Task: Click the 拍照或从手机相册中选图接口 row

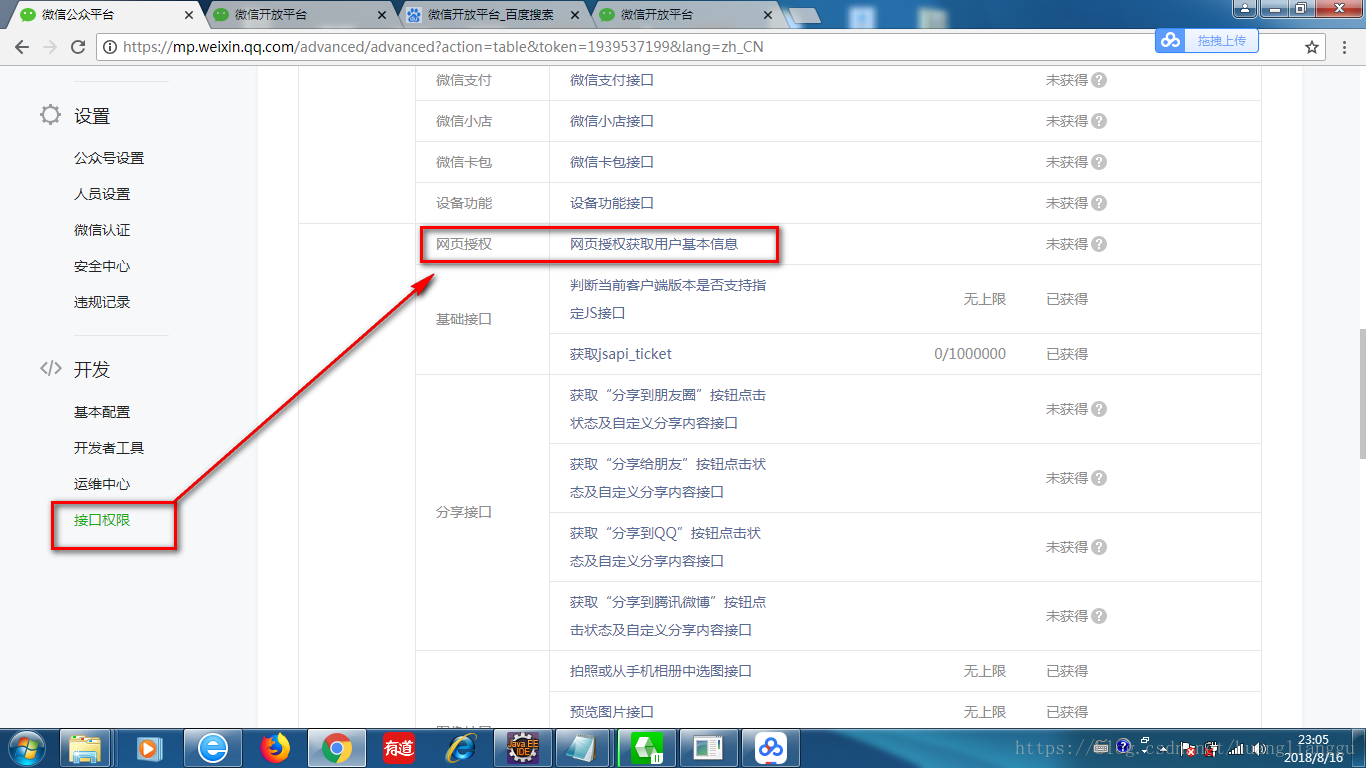Action: [661, 671]
